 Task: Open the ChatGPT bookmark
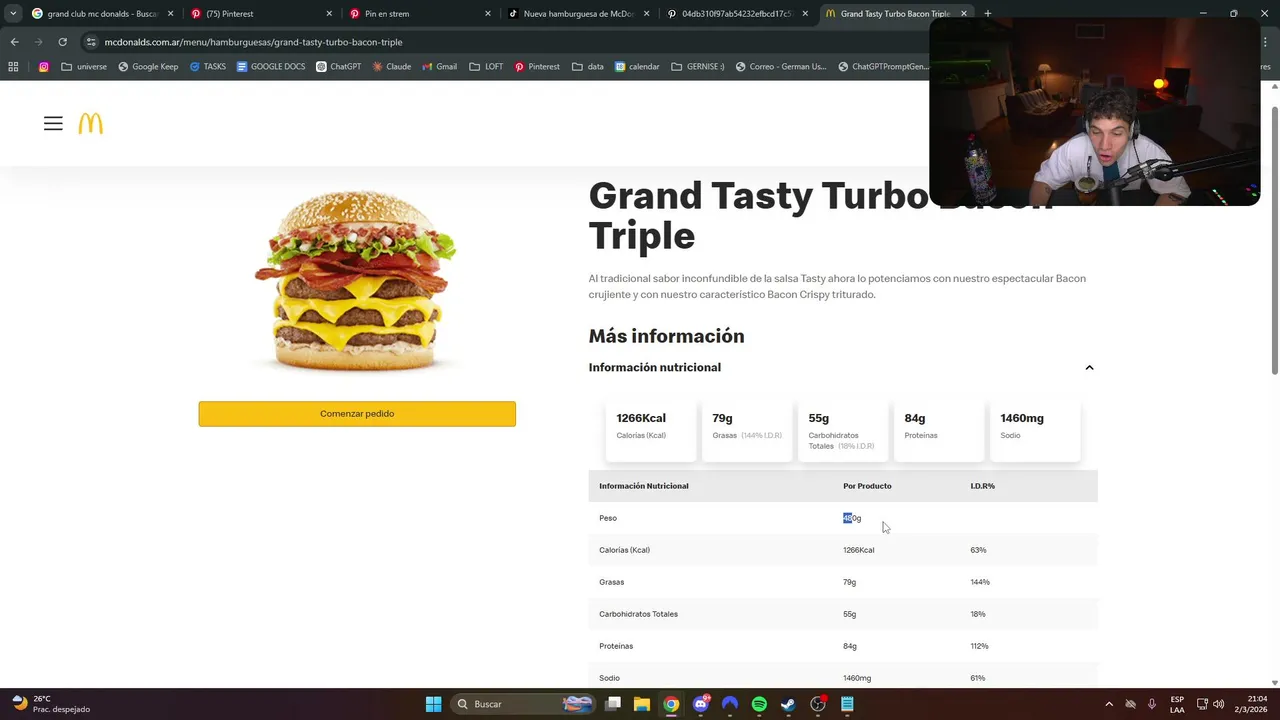338,67
